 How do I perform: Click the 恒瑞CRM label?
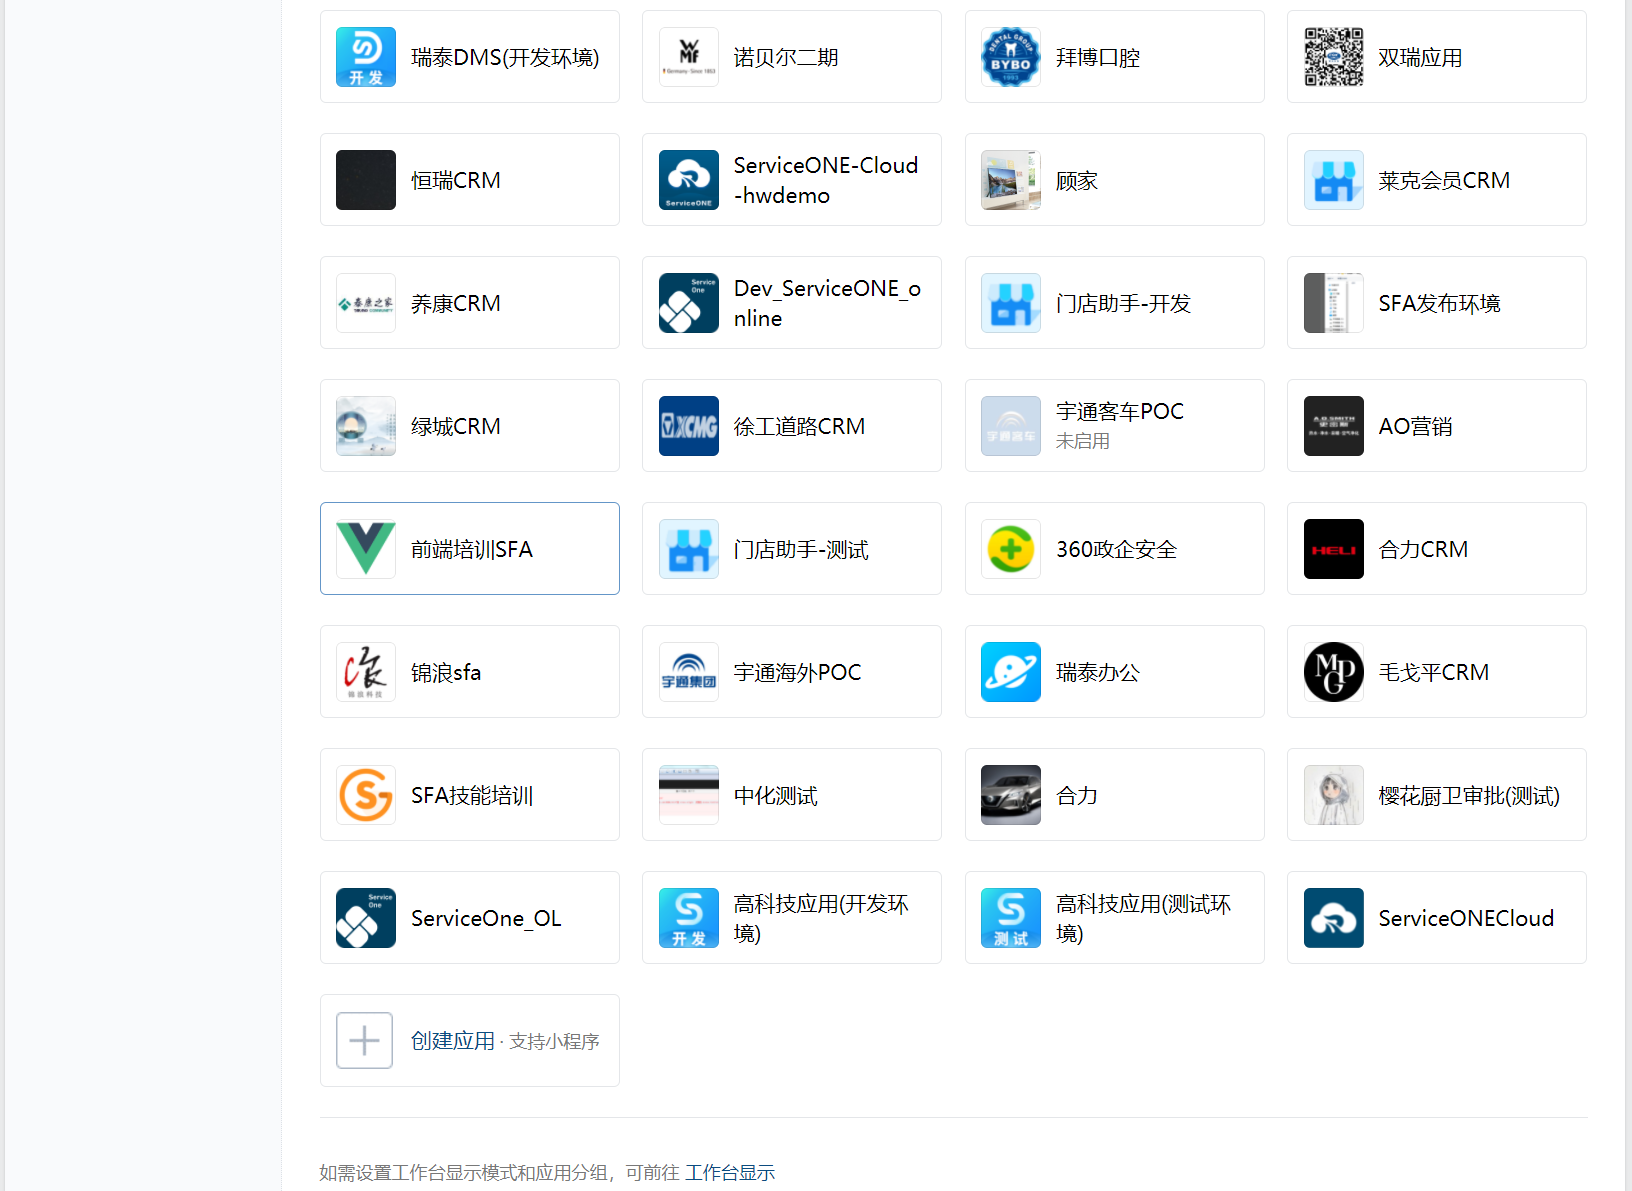pos(456,181)
